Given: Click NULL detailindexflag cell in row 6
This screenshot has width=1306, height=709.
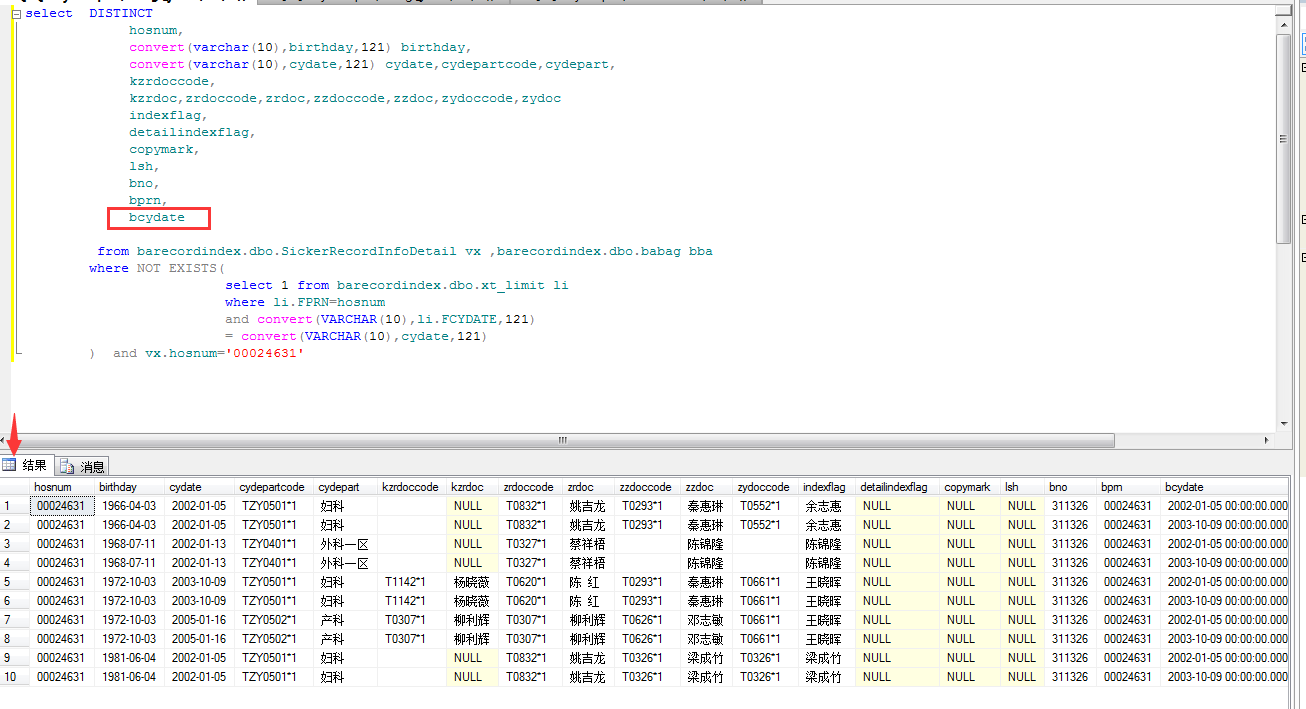Looking at the screenshot, I should [898, 601].
